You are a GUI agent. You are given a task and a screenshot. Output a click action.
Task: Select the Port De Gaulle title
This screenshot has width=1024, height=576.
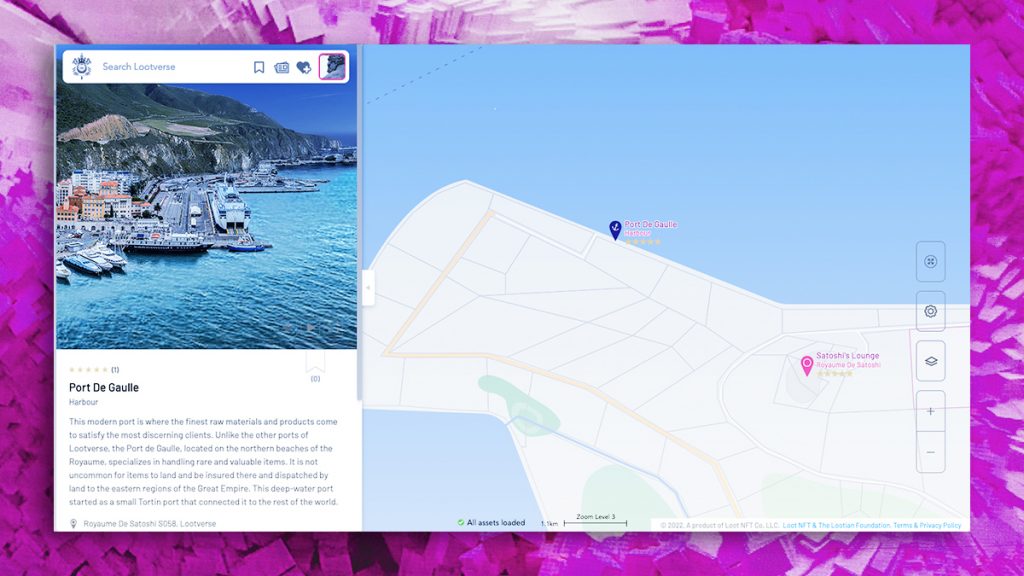[x=104, y=387]
